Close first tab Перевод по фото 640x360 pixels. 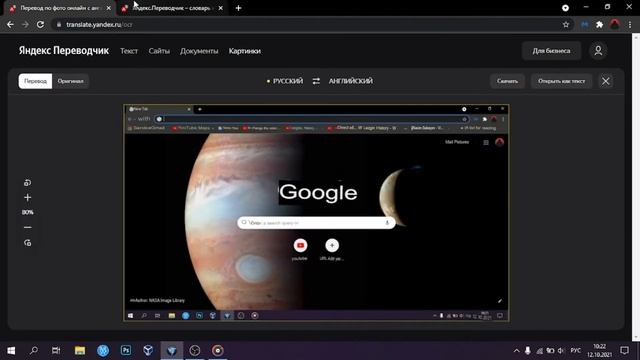coord(109,8)
